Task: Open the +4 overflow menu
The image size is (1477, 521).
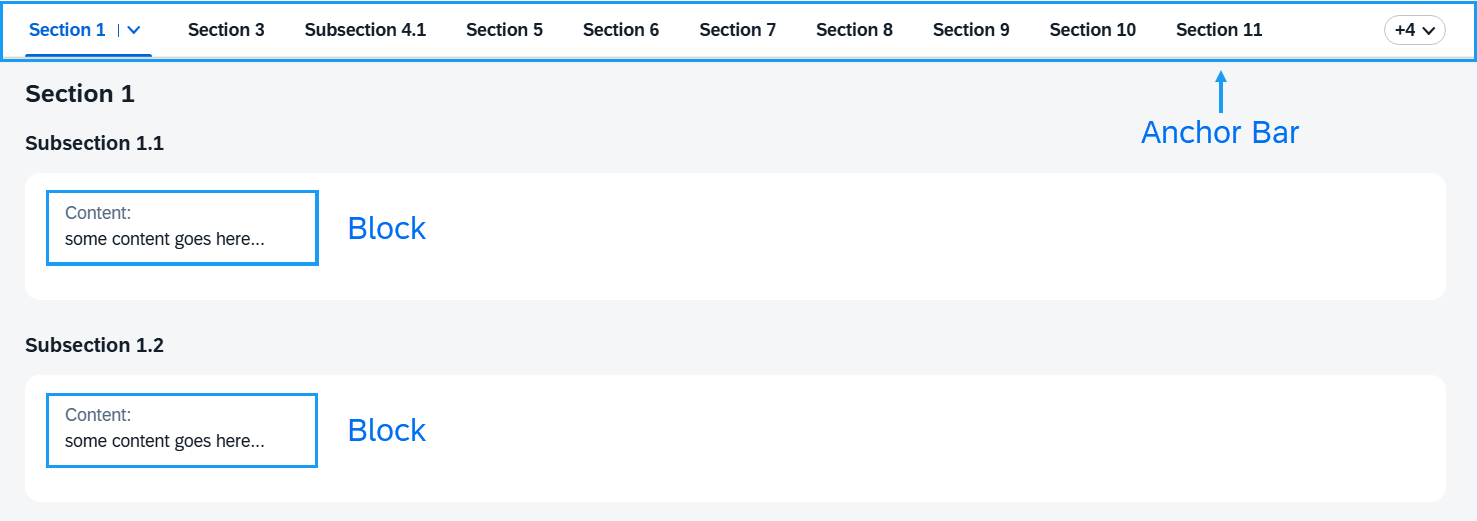Action: point(1414,30)
